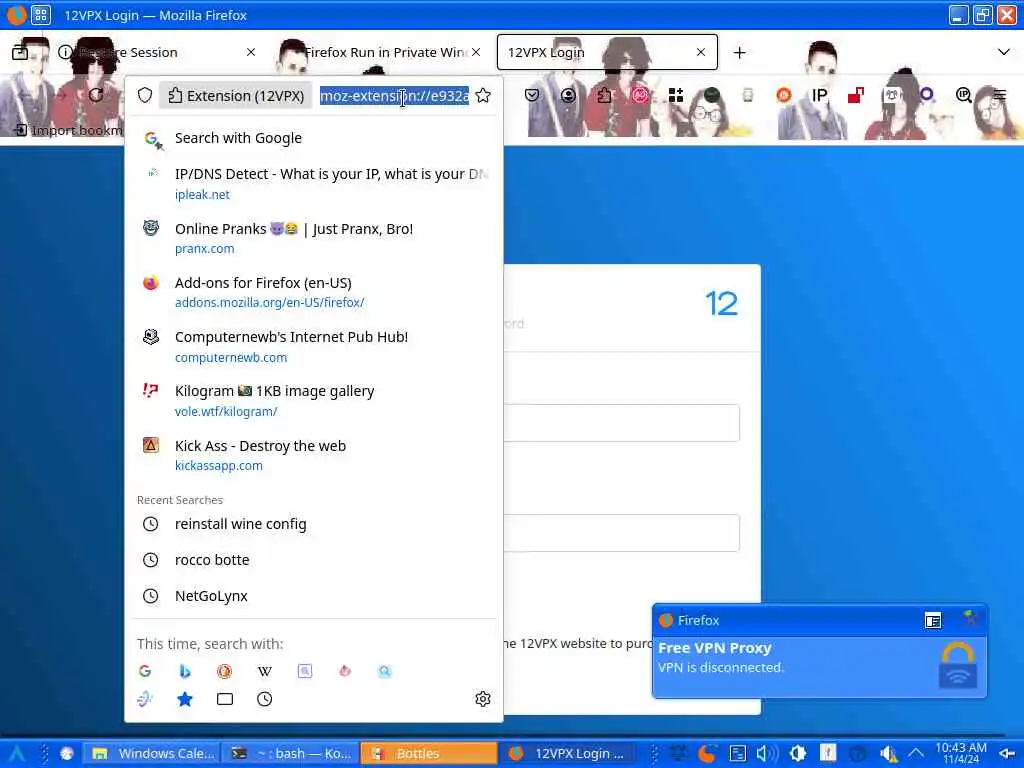Click the pink circular extension icon
Image resolution: width=1024 pixels, height=768 pixels.
tap(640, 95)
